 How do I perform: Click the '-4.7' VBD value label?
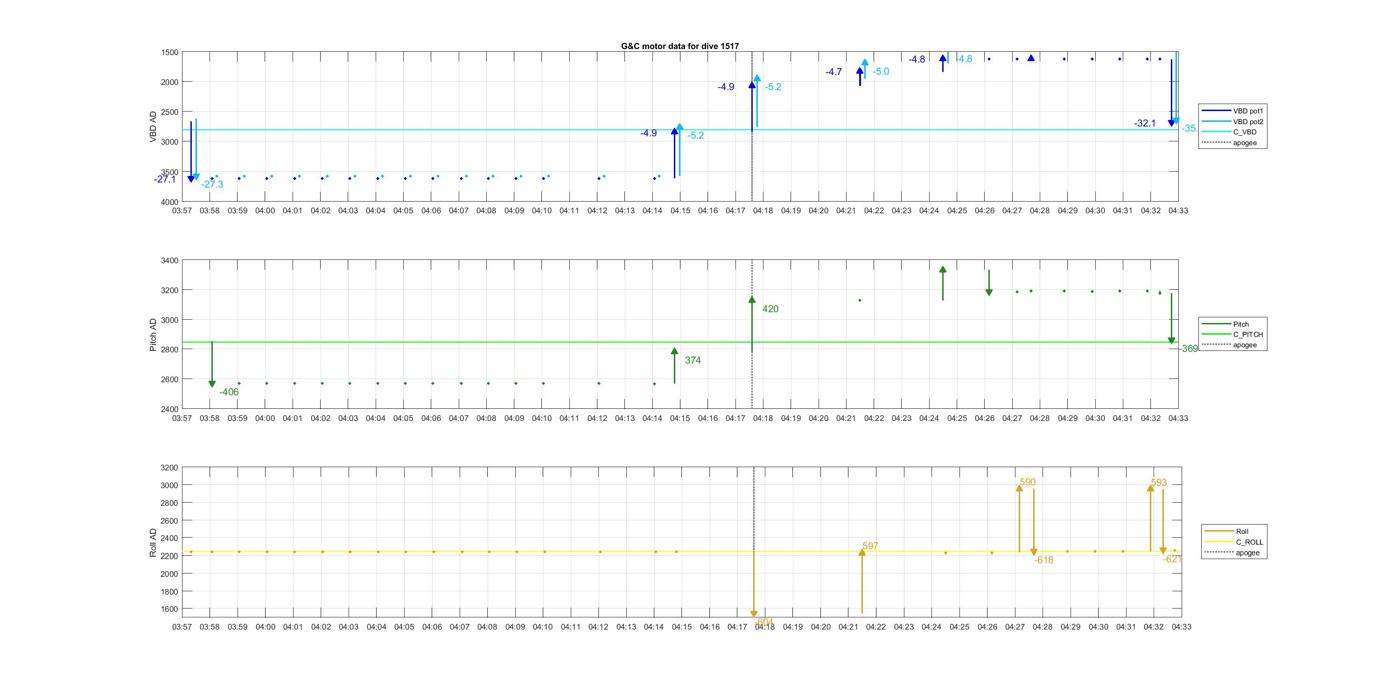(x=834, y=72)
